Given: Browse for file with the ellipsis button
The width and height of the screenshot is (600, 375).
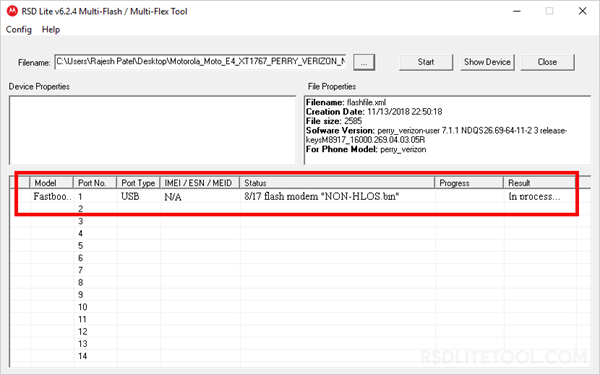Looking at the screenshot, I should (x=364, y=62).
